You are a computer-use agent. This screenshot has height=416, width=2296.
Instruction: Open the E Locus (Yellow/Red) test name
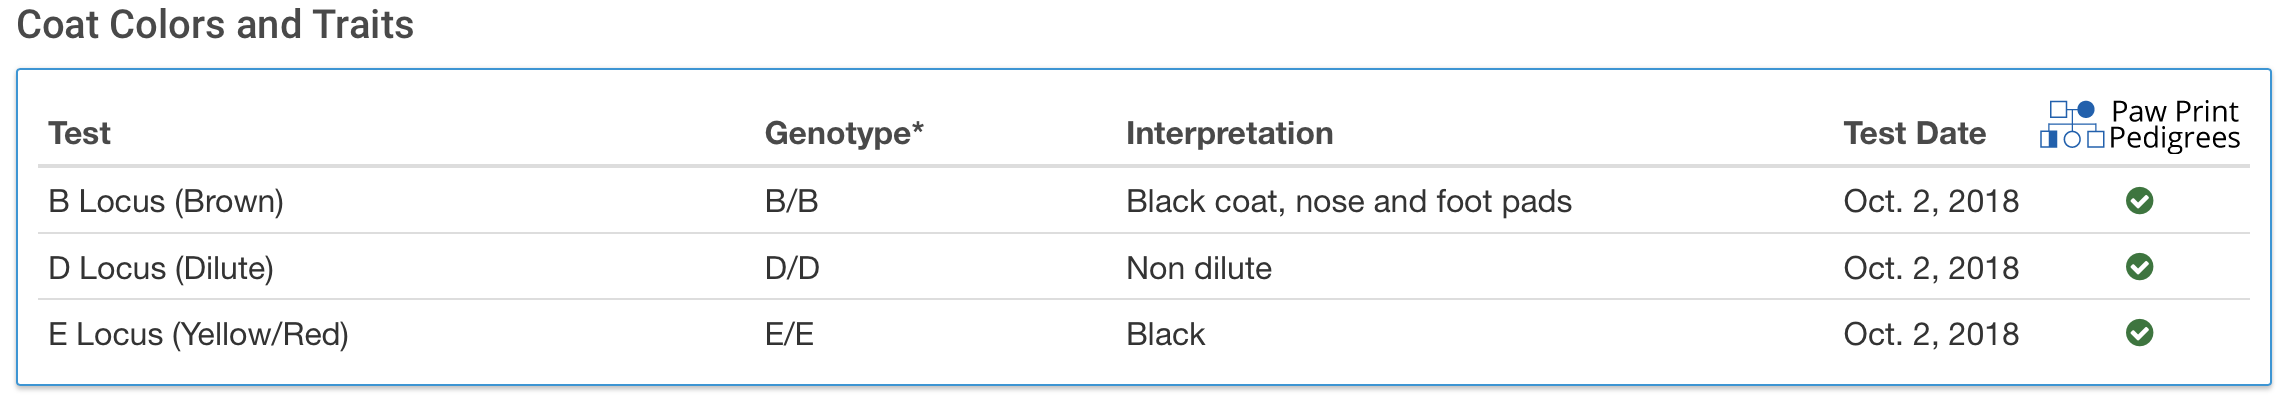tap(198, 334)
